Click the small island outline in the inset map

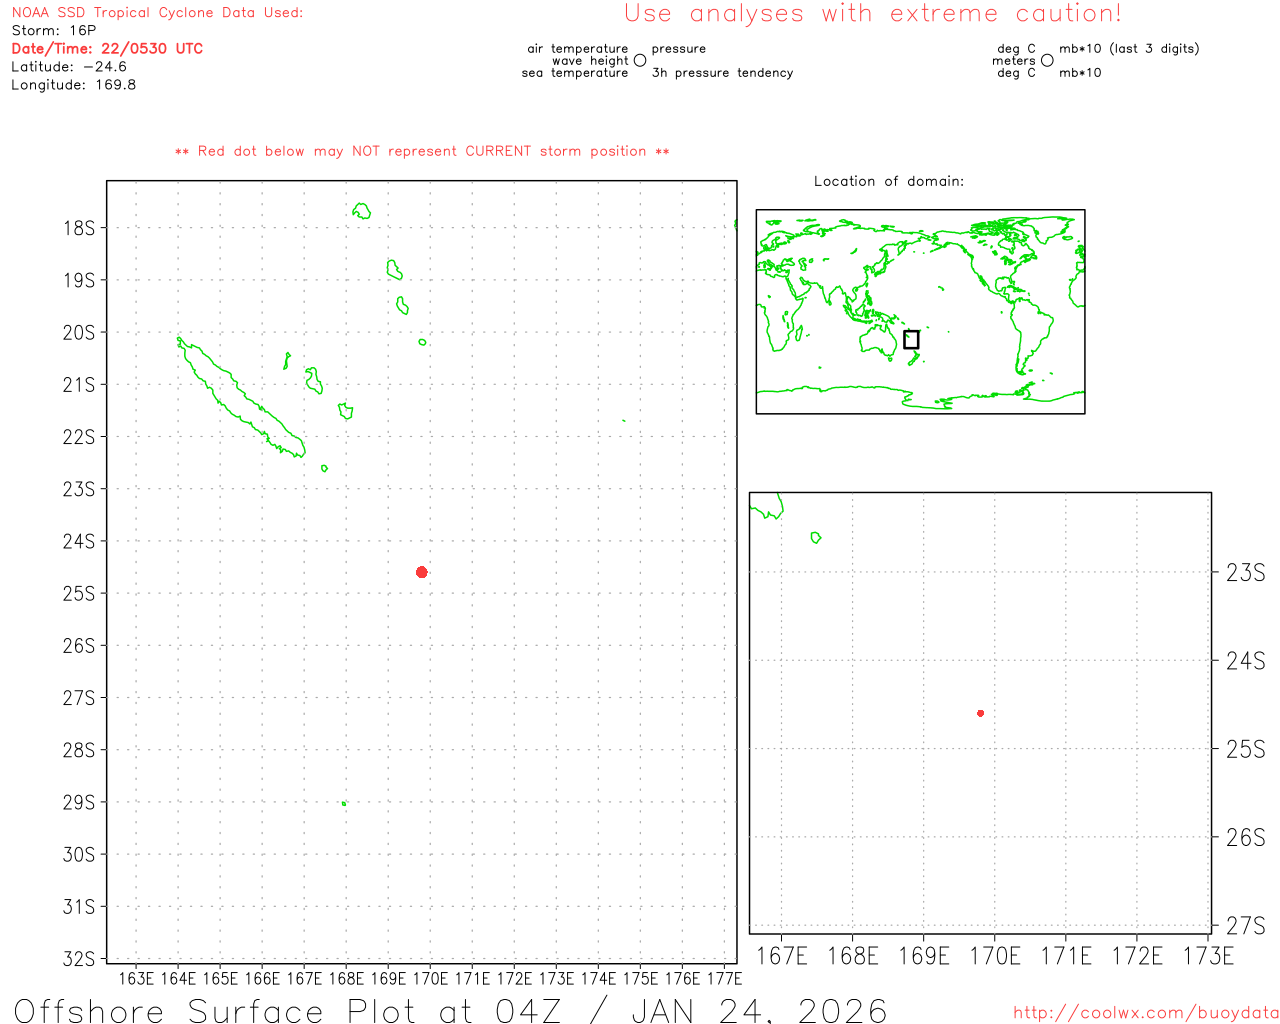click(x=816, y=538)
